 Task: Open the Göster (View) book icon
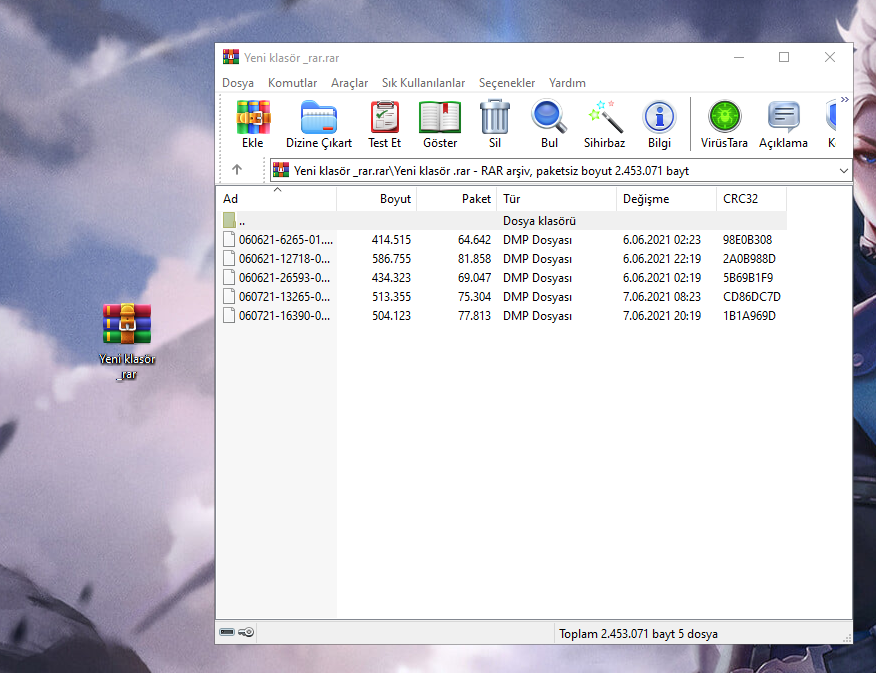pos(440,117)
